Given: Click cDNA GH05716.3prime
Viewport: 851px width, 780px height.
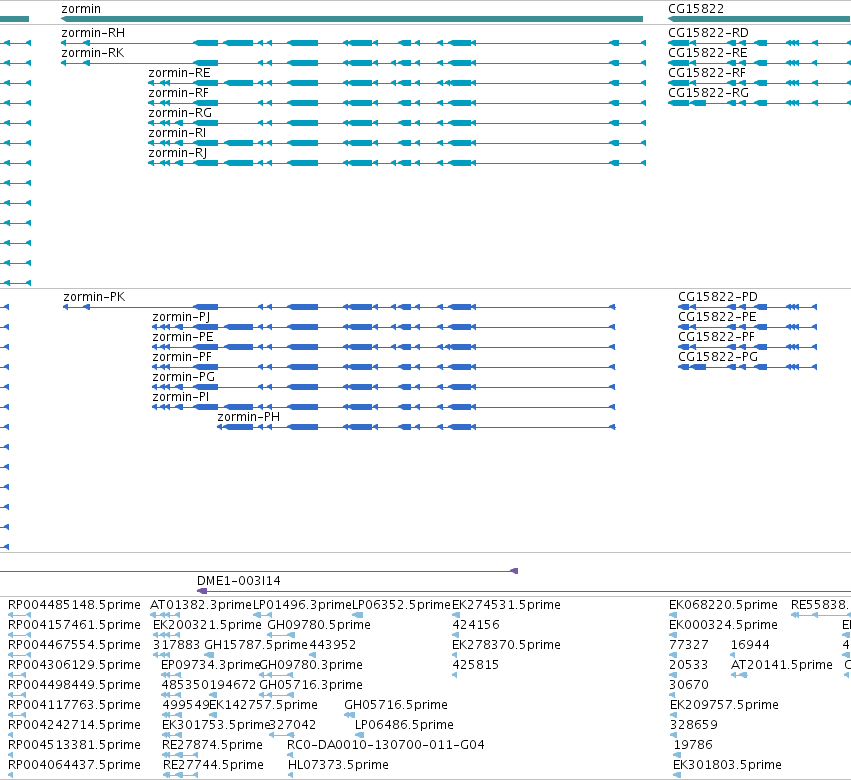Looking at the screenshot, I should click(x=311, y=685).
